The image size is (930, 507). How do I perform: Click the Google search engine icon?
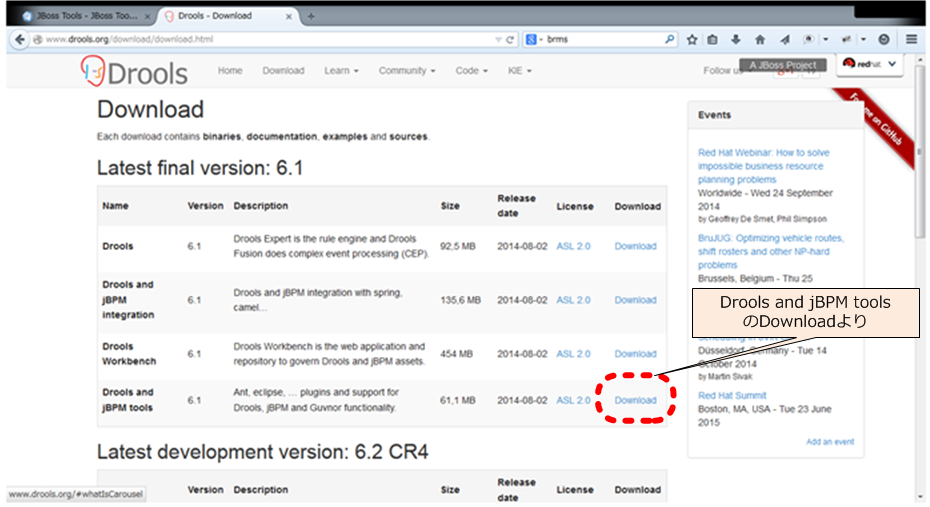coord(531,39)
